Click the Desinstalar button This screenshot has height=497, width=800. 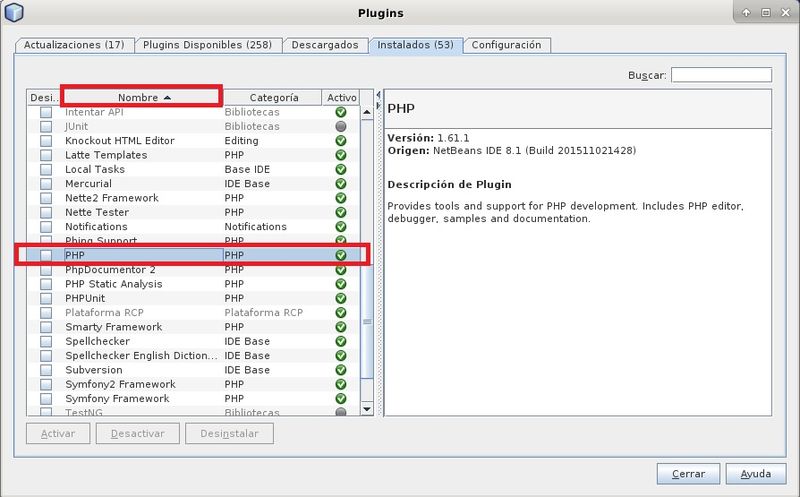coord(230,433)
